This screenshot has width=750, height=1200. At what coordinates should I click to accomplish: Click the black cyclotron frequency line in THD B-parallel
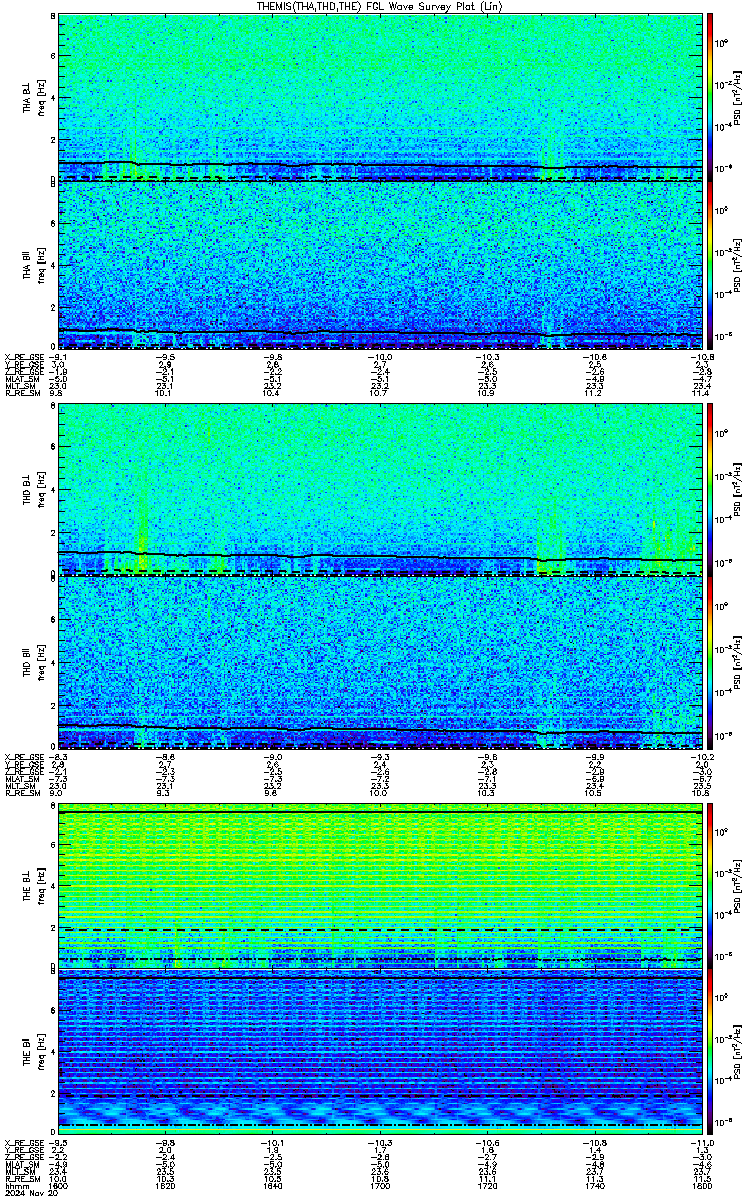381,730
